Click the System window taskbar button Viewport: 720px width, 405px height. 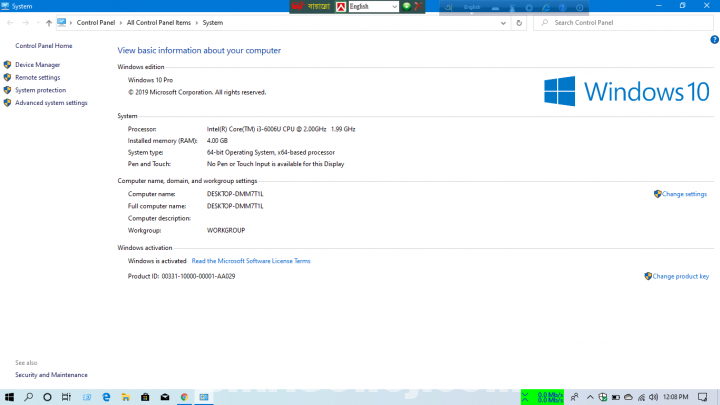(x=204, y=397)
